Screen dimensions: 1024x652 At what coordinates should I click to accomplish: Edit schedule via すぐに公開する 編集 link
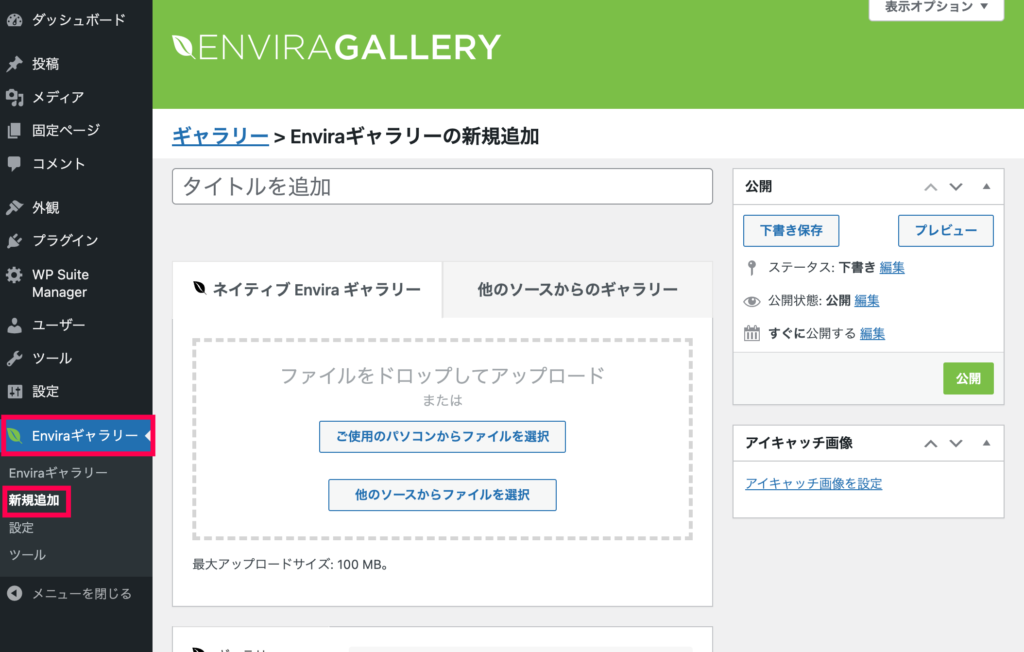tap(872, 333)
